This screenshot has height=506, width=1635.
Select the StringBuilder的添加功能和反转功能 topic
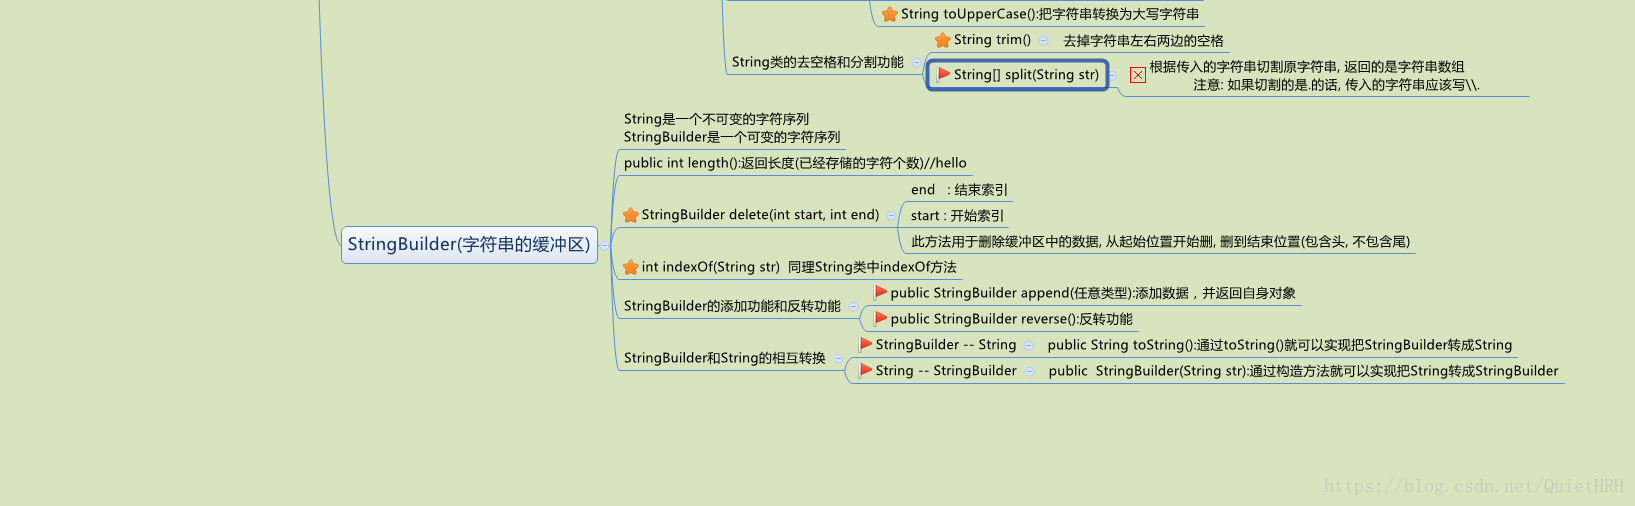pyautogui.click(x=732, y=306)
